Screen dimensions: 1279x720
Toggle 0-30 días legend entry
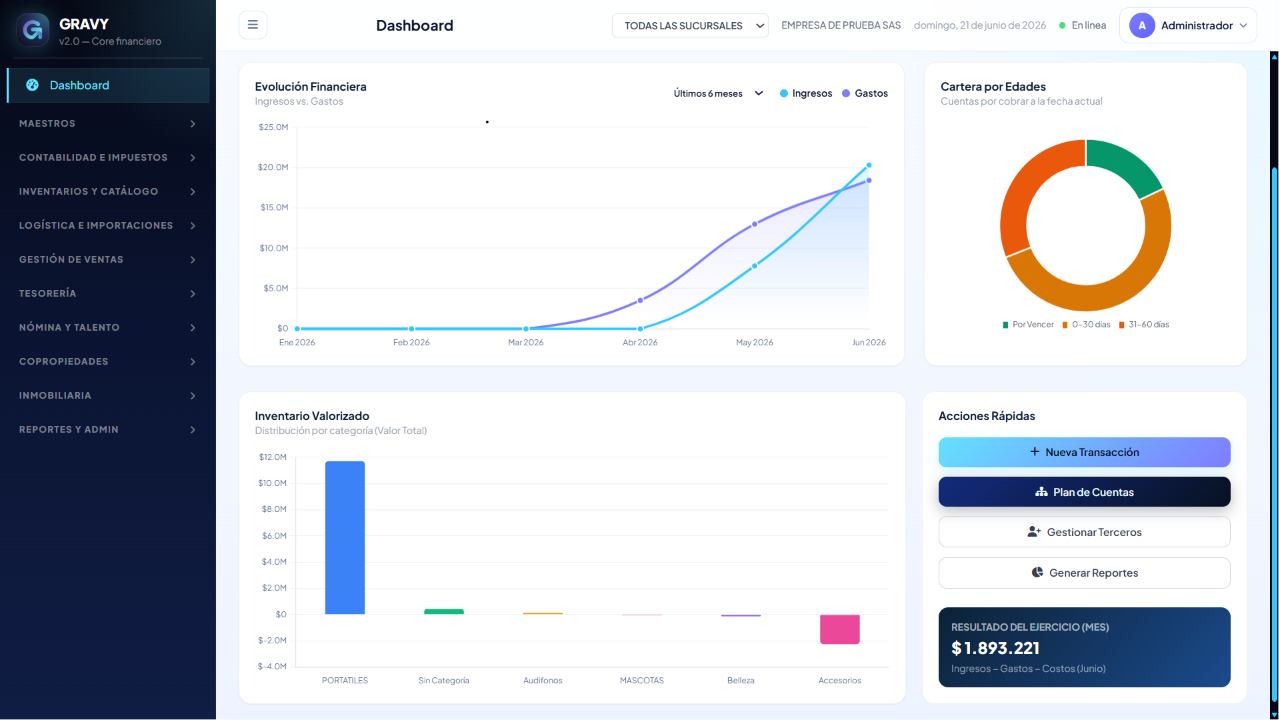pos(1086,324)
